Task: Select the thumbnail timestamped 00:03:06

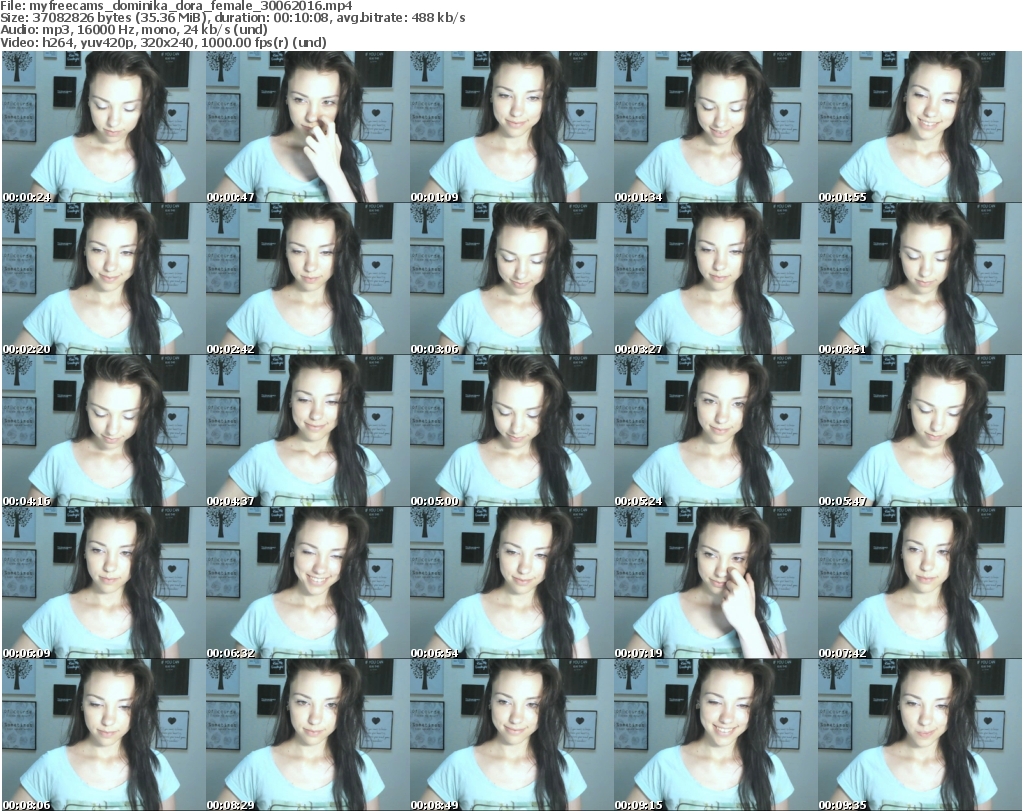Action: tap(511, 279)
